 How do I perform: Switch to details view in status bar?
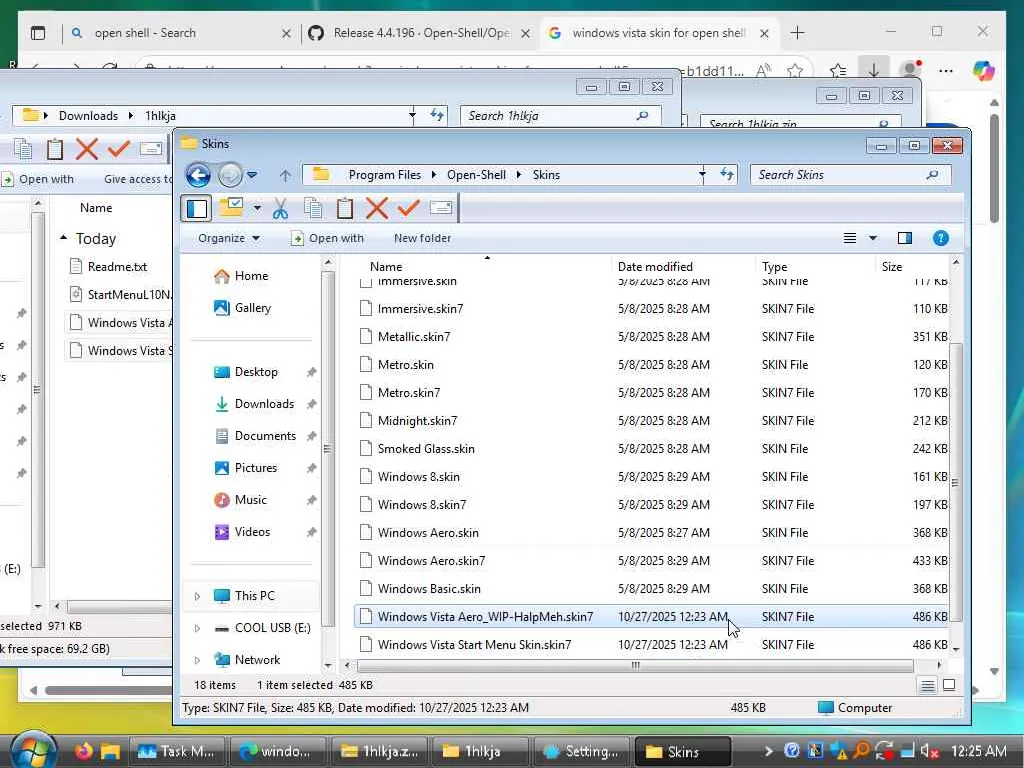click(927, 685)
